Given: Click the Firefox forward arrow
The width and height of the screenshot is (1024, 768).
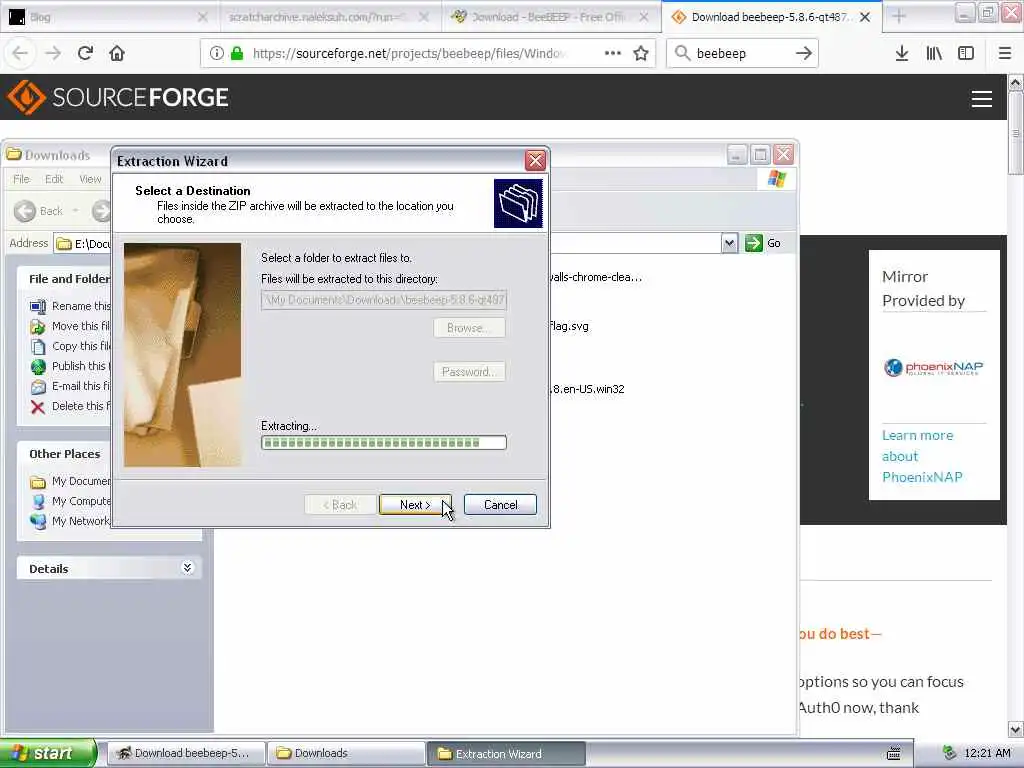Looking at the screenshot, I should [x=53, y=54].
